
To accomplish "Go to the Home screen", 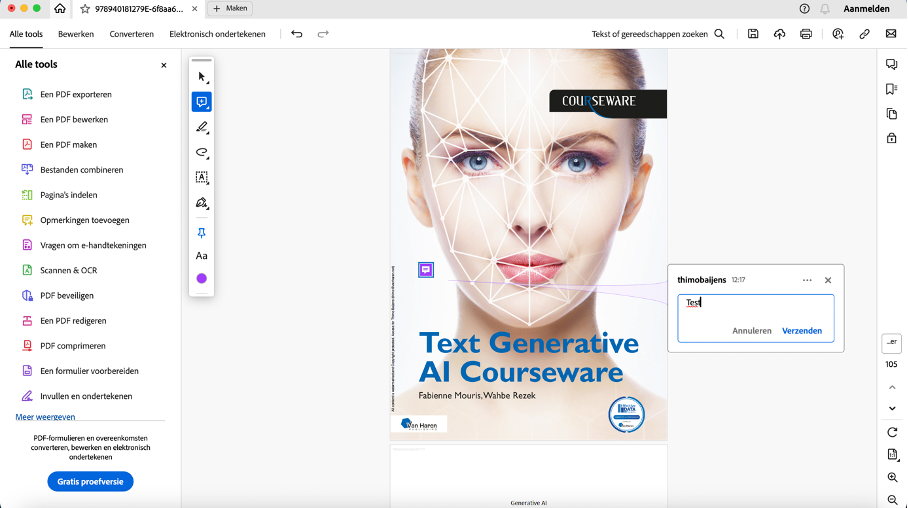I will [60, 9].
